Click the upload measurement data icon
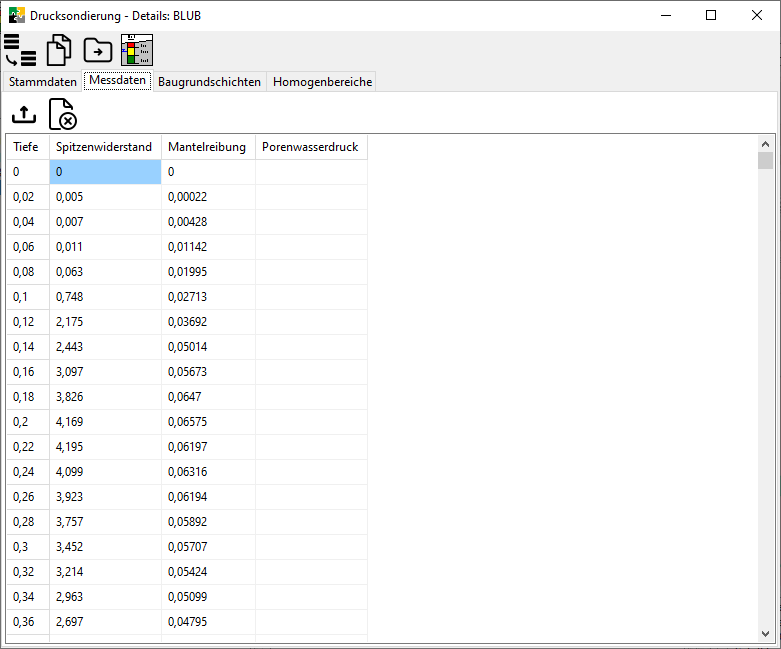The height and width of the screenshot is (649, 781). coord(24,114)
